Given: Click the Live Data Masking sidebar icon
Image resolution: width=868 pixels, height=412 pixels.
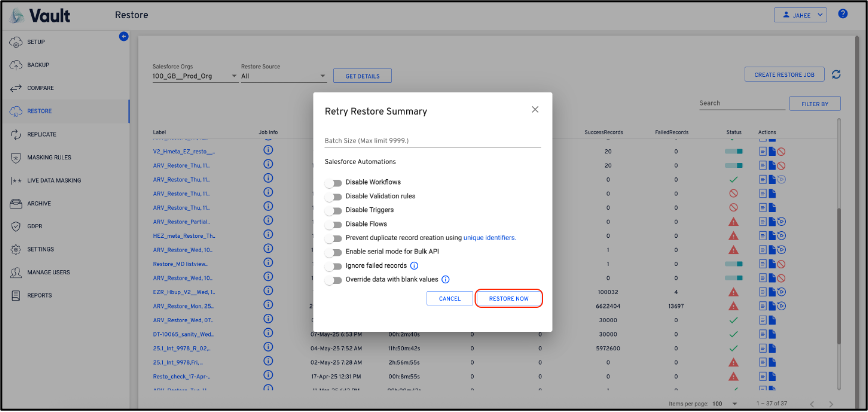Looking at the screenshot, I should click(x=17, y=180).
